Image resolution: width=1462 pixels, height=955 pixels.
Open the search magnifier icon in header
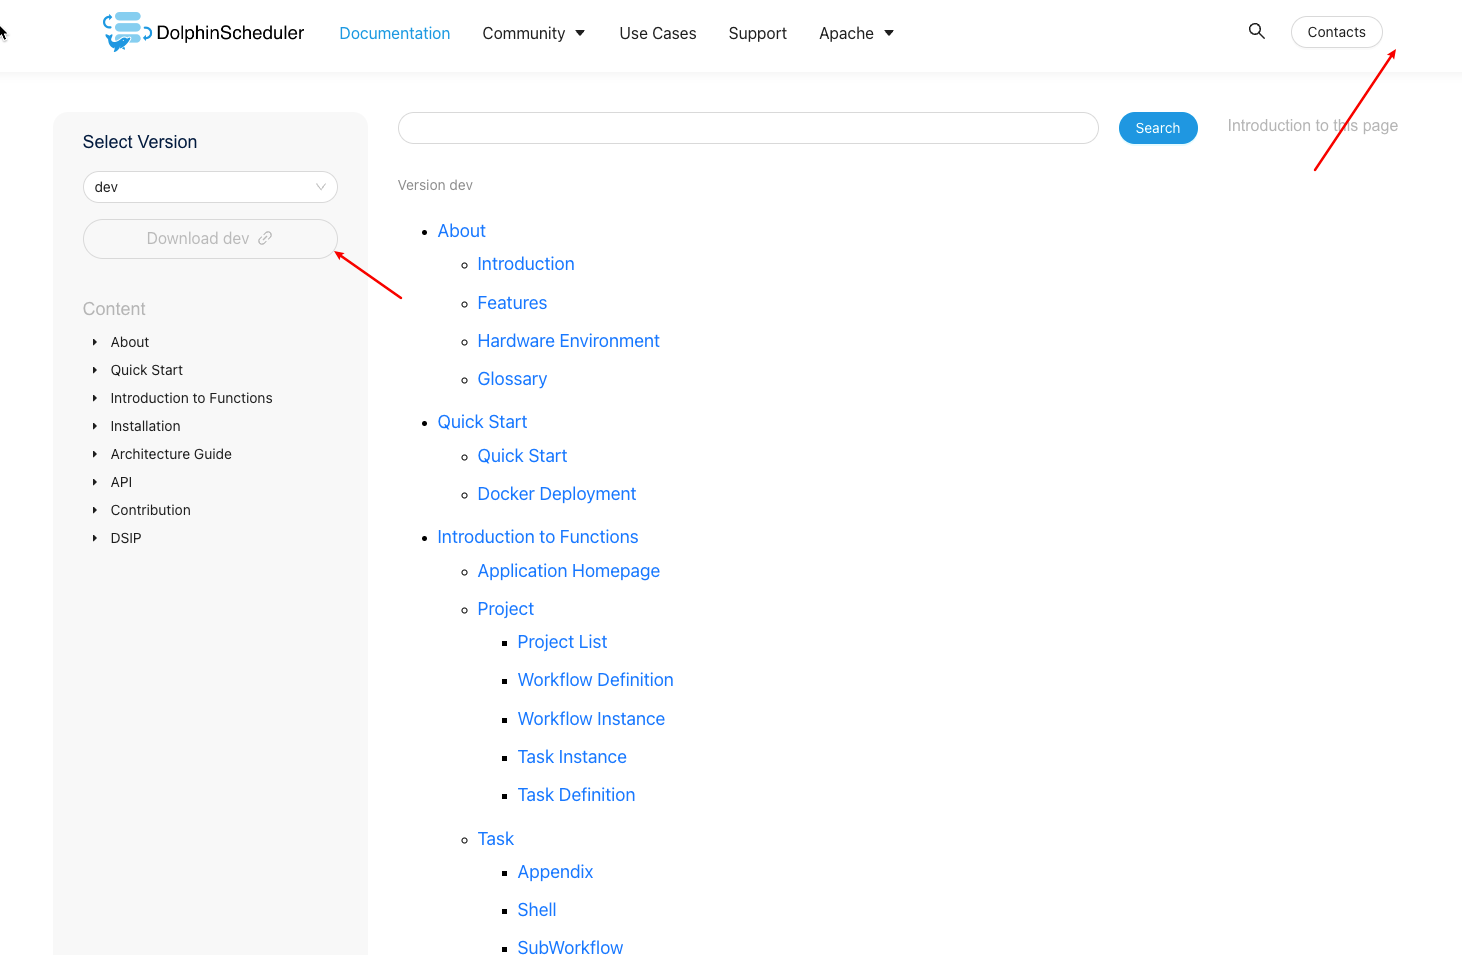[x=1256, y=32]
